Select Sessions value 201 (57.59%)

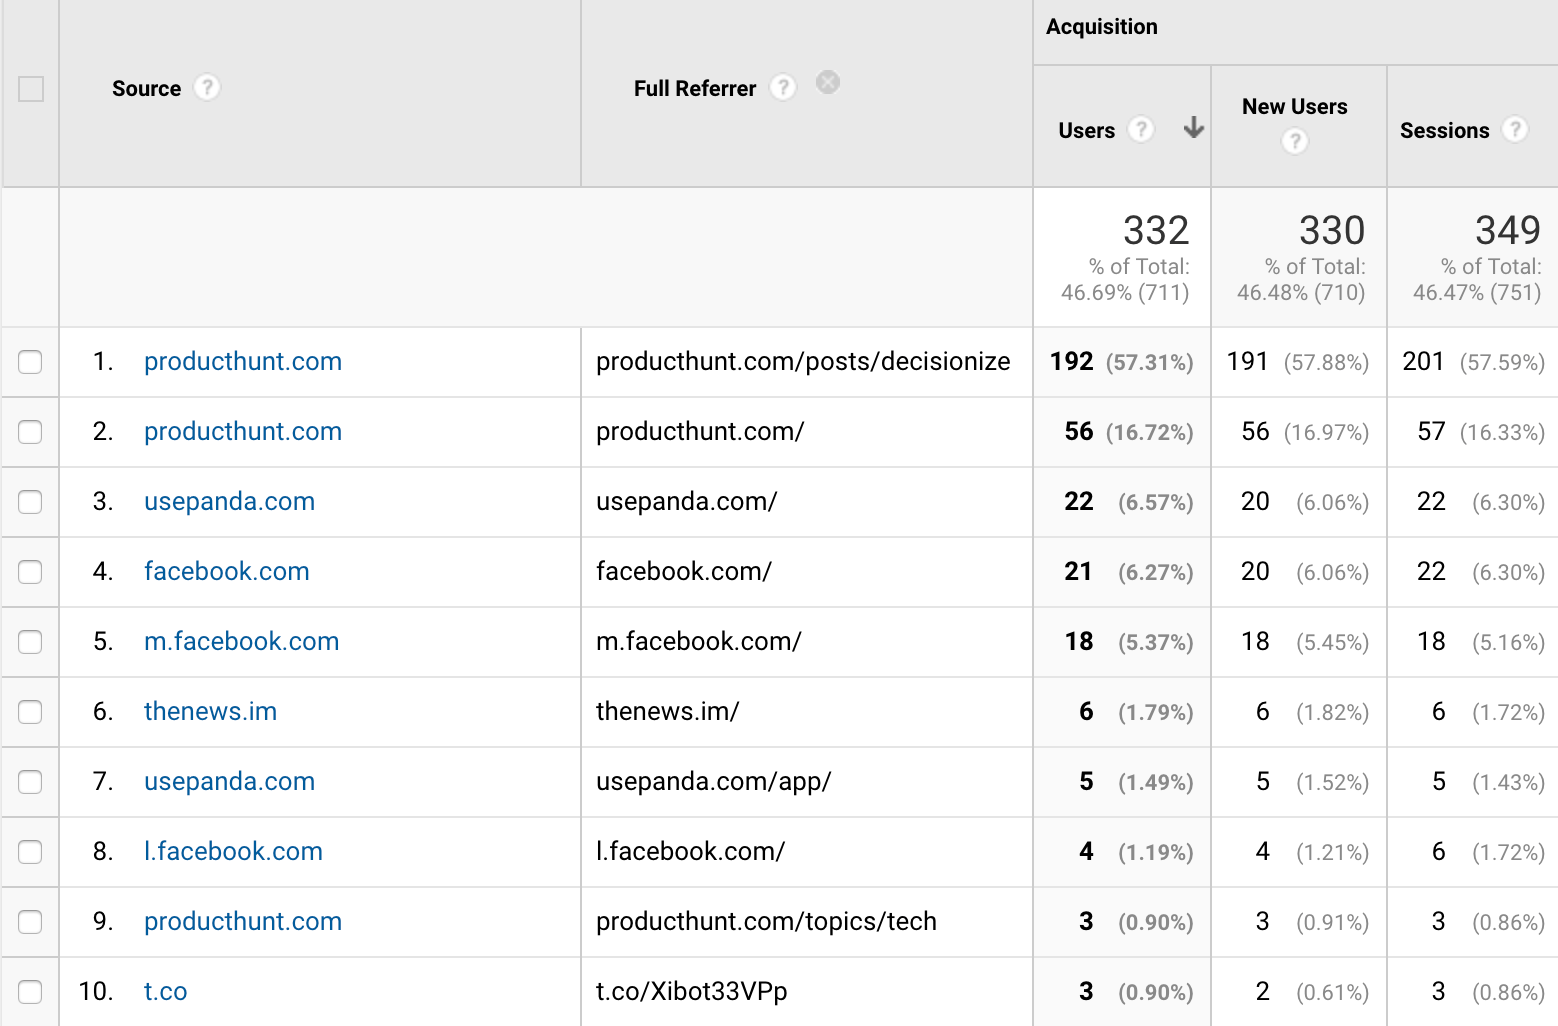1474,362
